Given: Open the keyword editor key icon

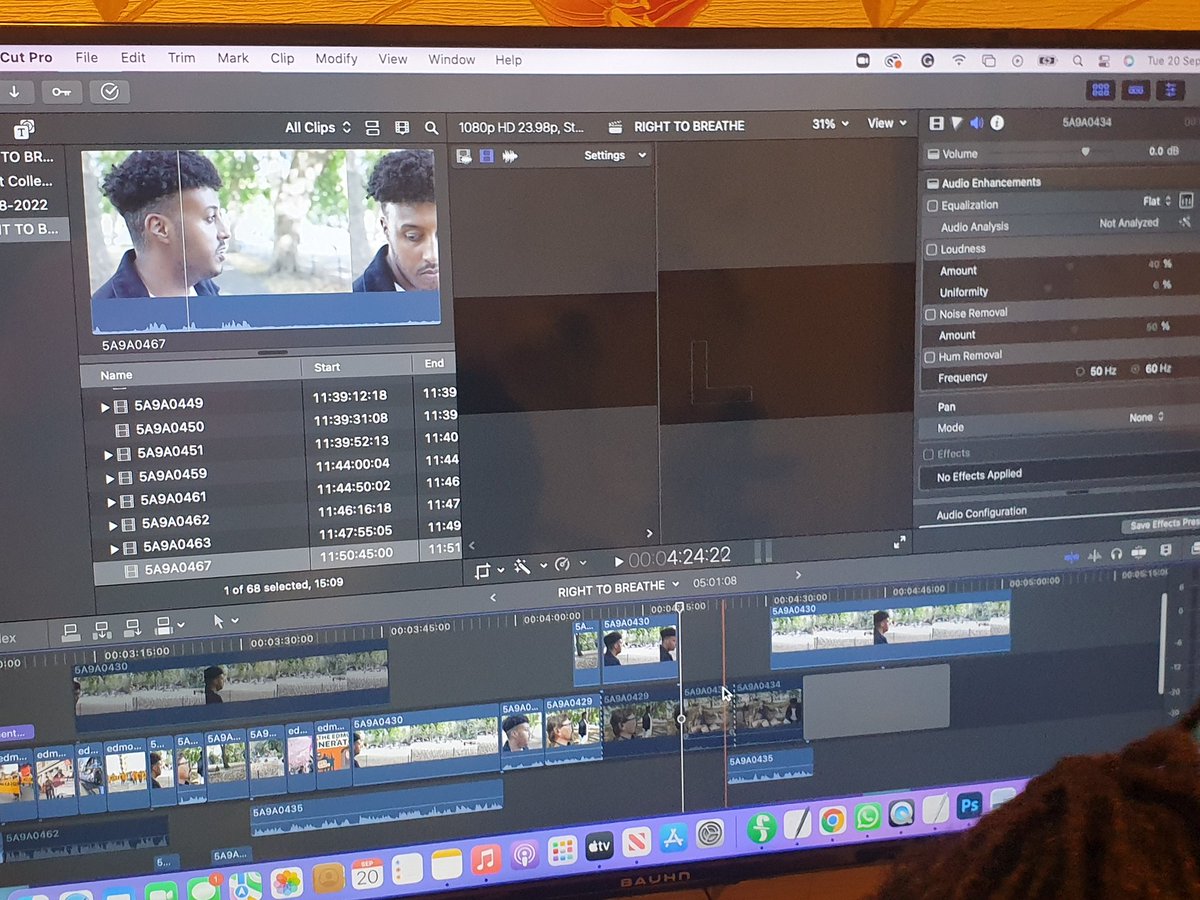Looking at the screenshot, I should click(62, 92).
